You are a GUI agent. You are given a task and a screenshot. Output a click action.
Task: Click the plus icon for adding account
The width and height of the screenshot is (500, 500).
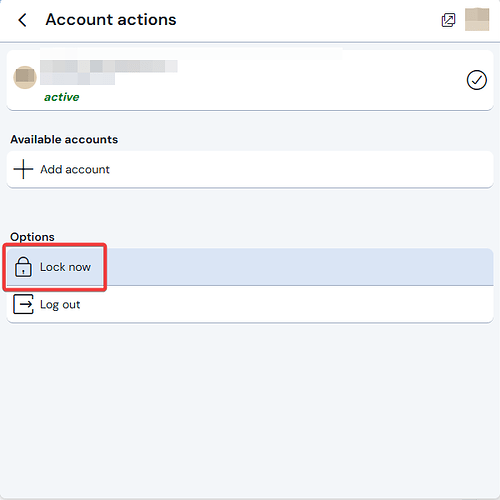click(x=23, y=169)
